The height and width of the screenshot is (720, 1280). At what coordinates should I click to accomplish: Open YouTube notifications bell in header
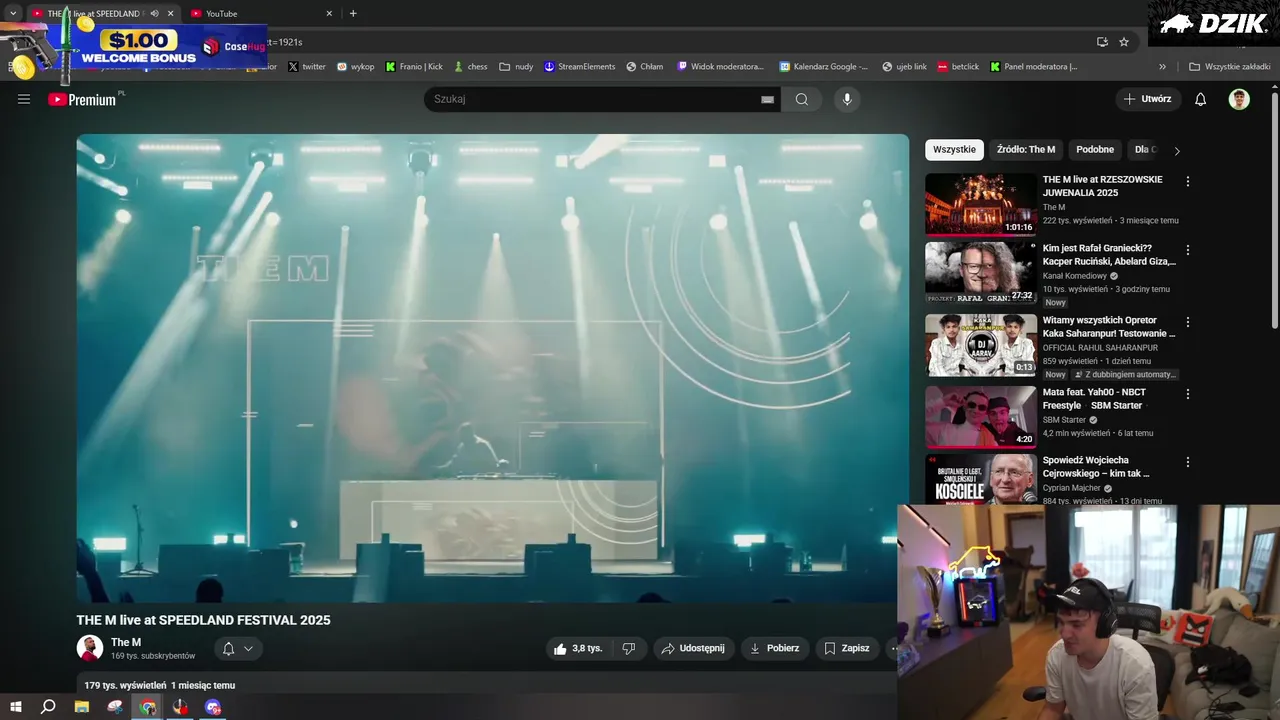tap(1201, 99)
